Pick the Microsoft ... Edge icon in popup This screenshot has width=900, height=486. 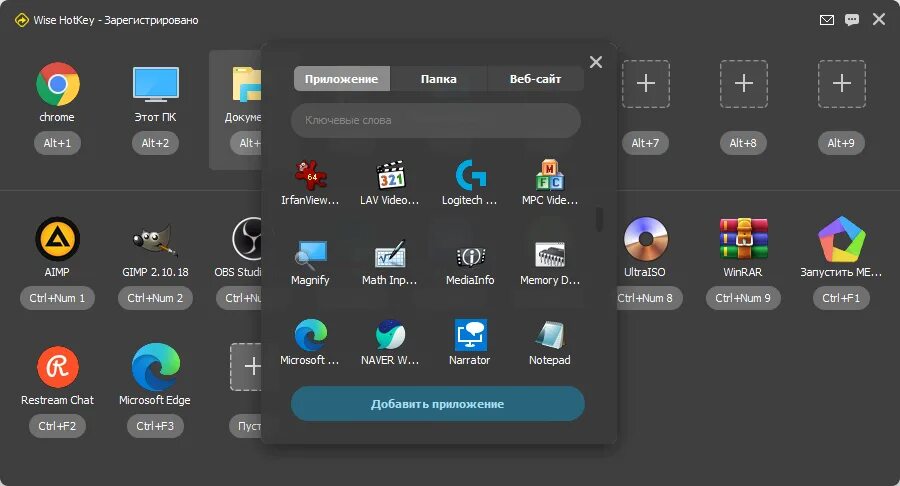[311, 335]
